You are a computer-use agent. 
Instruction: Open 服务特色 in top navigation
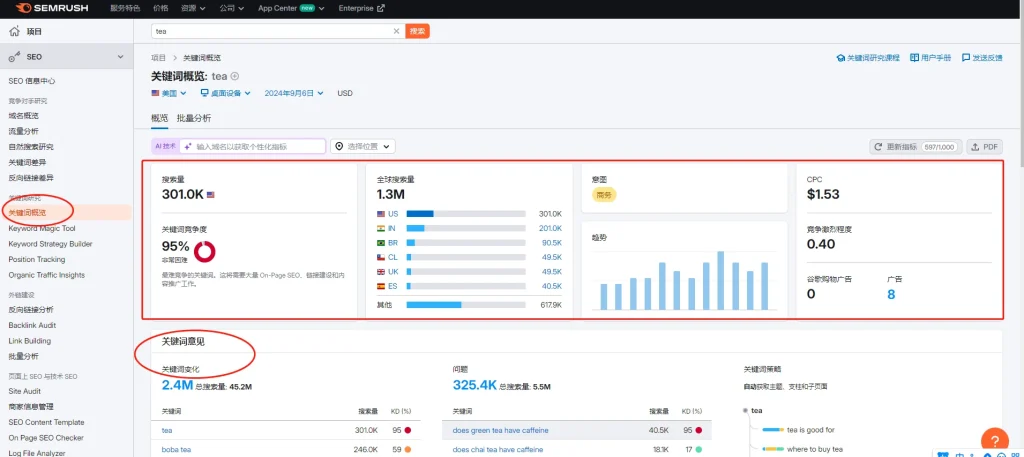125,8
